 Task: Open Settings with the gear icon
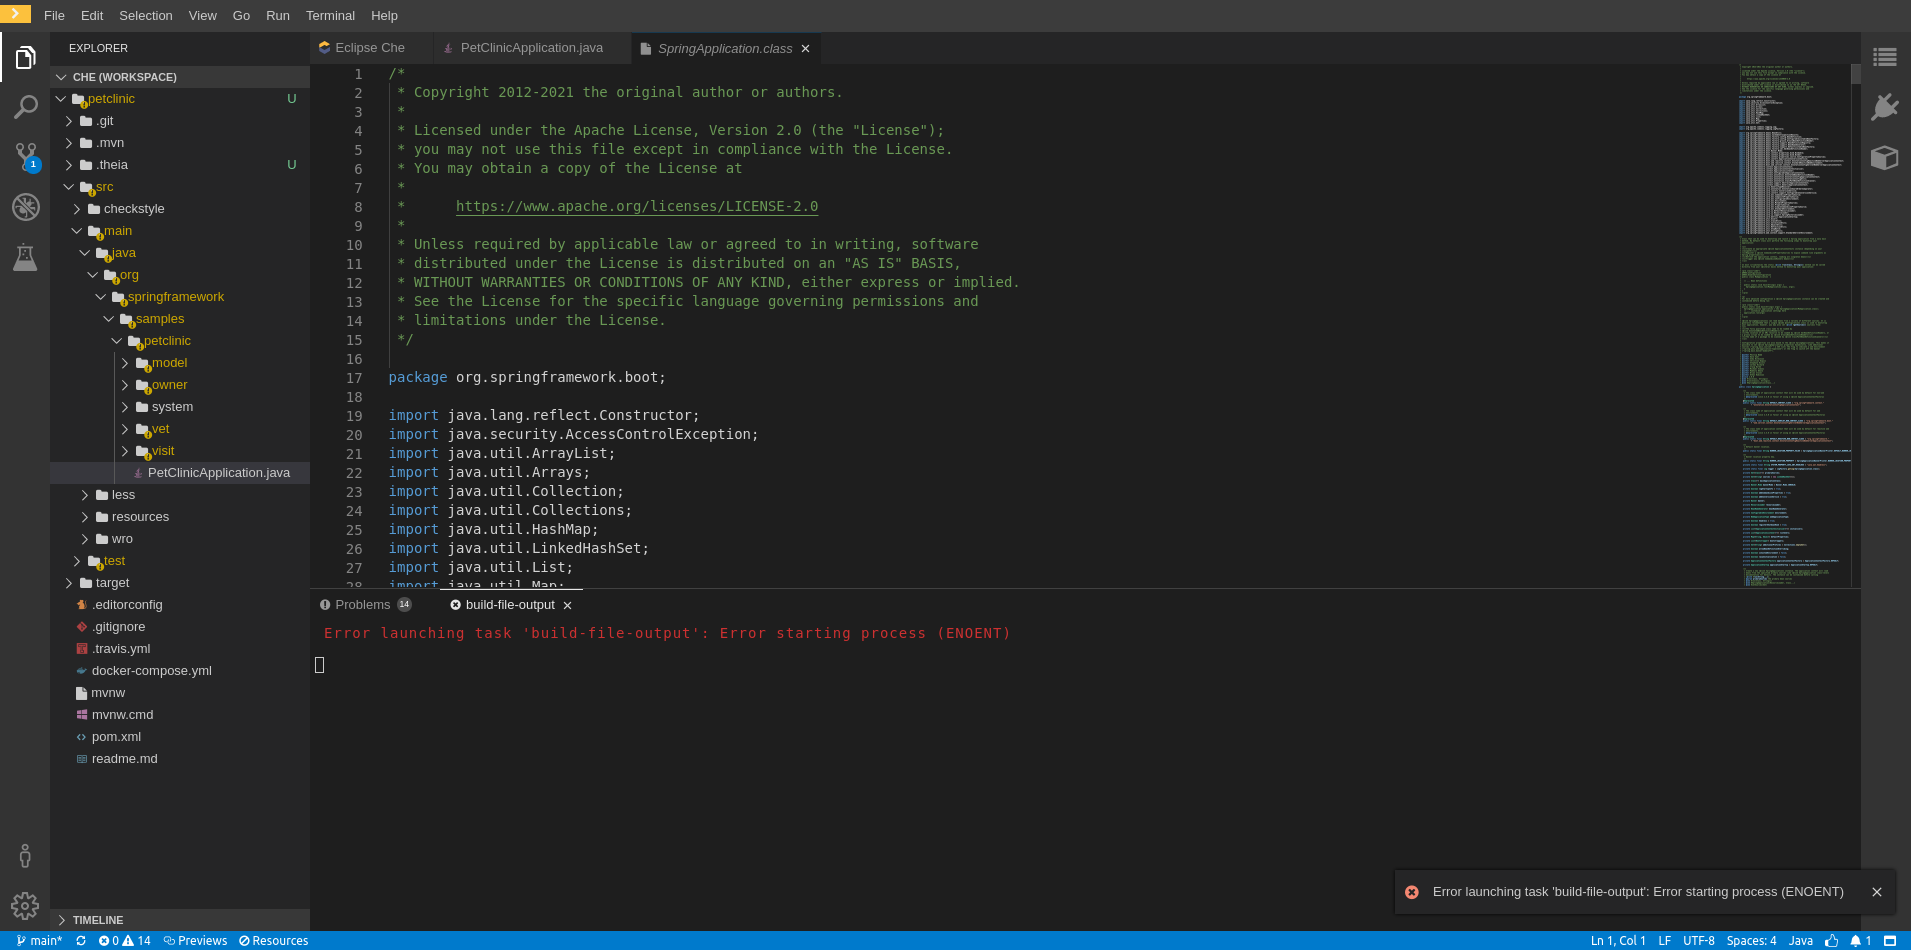[26, 905]
